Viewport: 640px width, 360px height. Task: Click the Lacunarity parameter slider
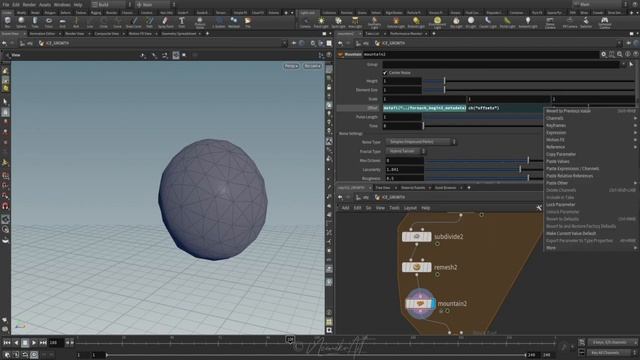pos(483,169)
